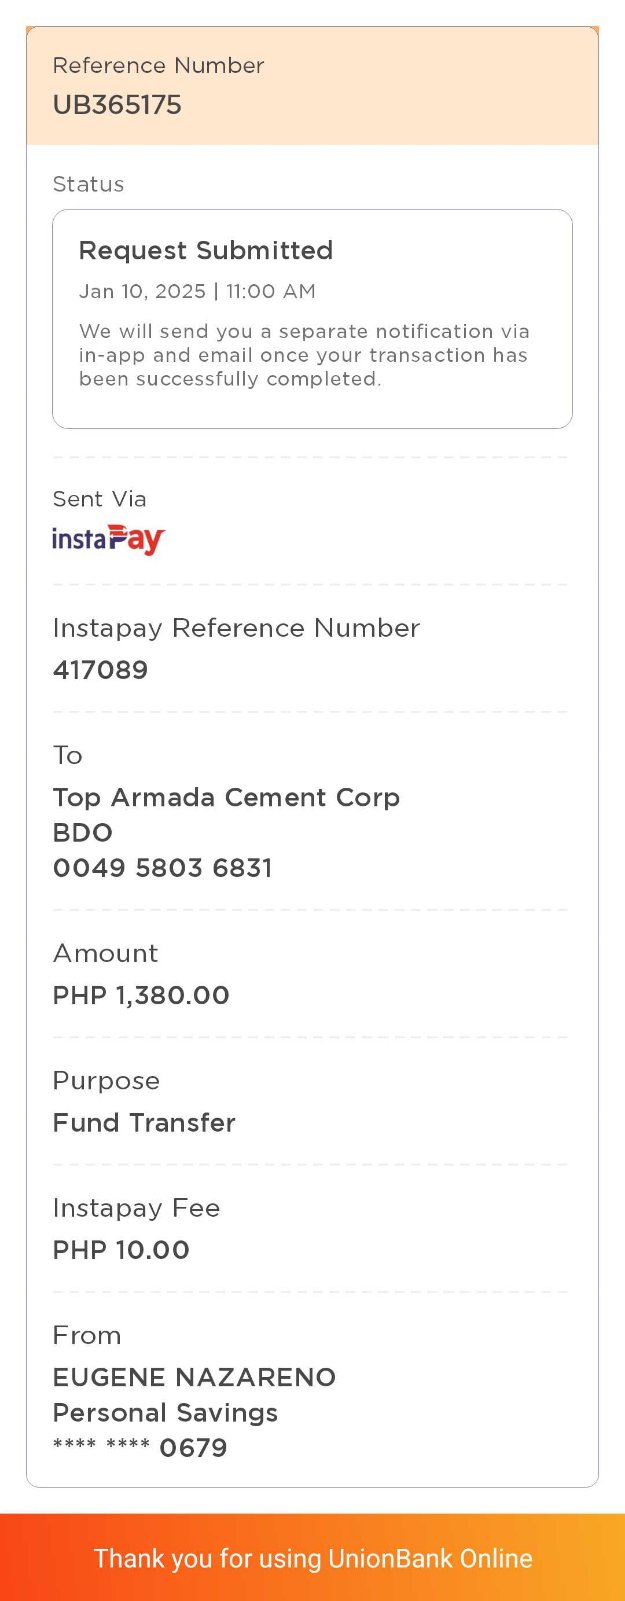Tap the Fund Transfer purpose value
625x1601 pixels.
click(x=144, y=1122)
